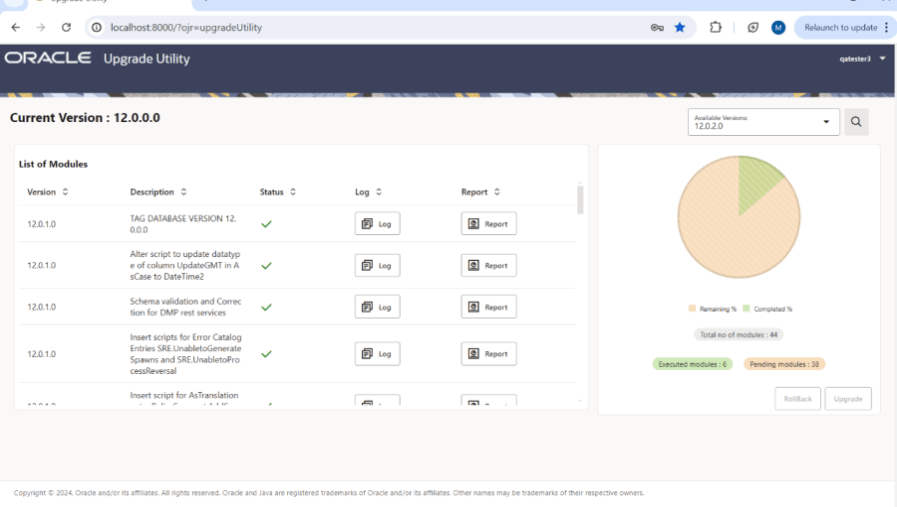Viewport: 897px width, 507px height.
Task: Go back using the browser back arrow
Action: point(15,27)
